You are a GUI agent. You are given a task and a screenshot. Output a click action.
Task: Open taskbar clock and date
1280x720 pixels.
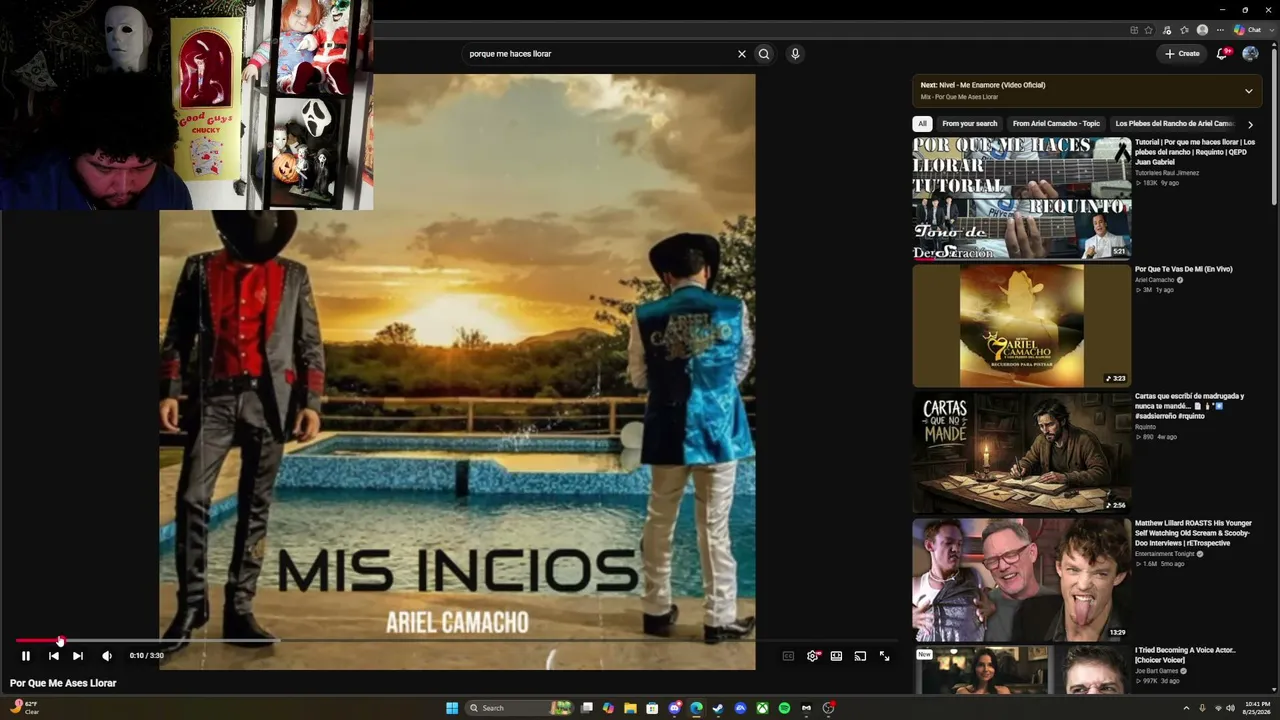pos(1257,708)
